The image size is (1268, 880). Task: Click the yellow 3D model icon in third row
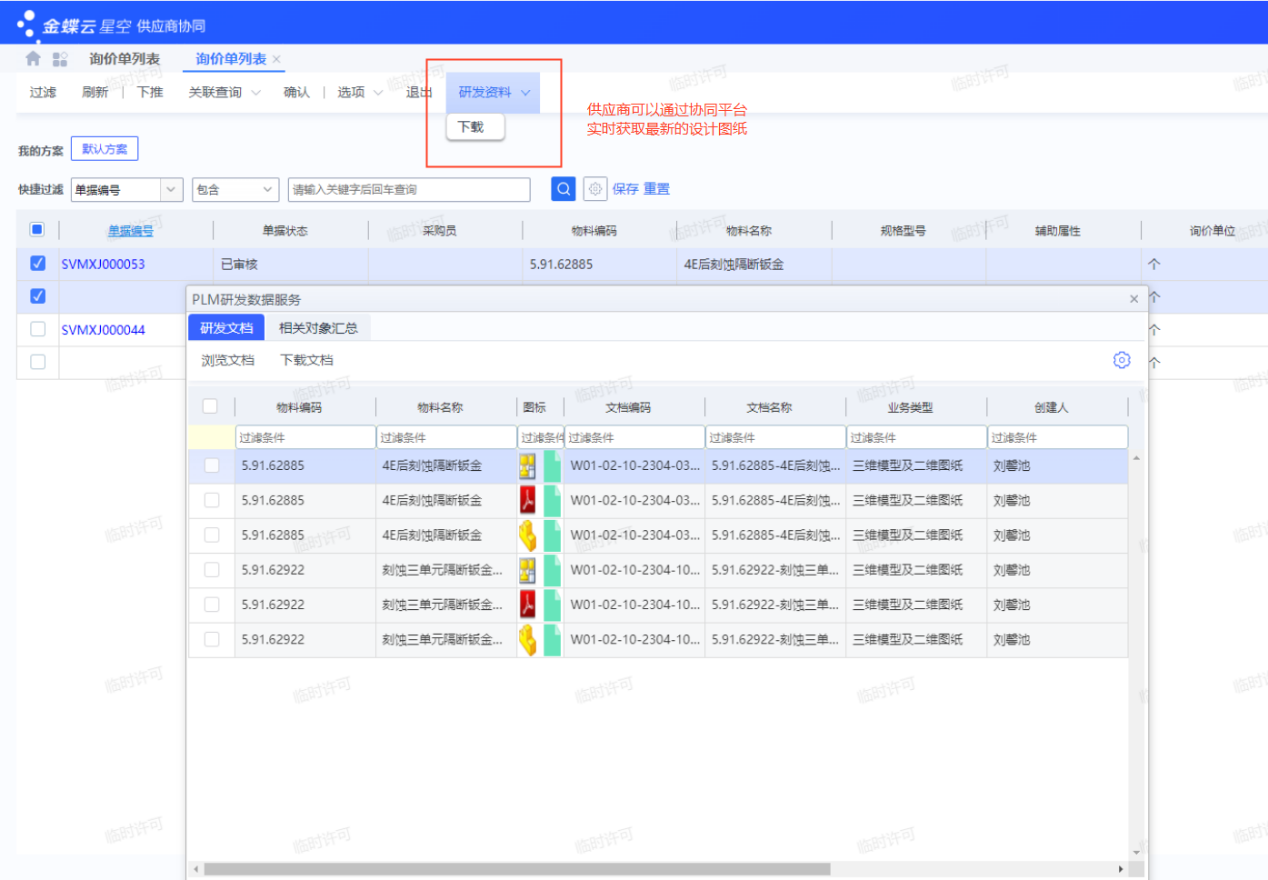(527, 535)
